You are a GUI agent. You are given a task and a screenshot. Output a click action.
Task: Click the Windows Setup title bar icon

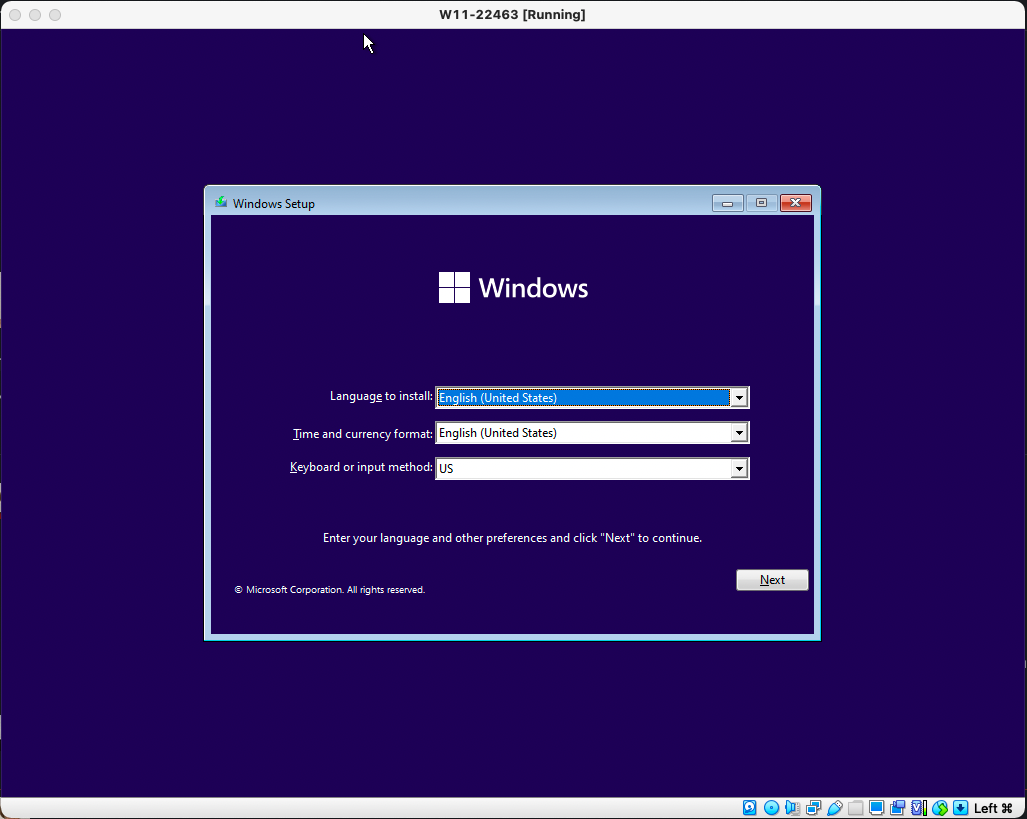click(221, 202)
